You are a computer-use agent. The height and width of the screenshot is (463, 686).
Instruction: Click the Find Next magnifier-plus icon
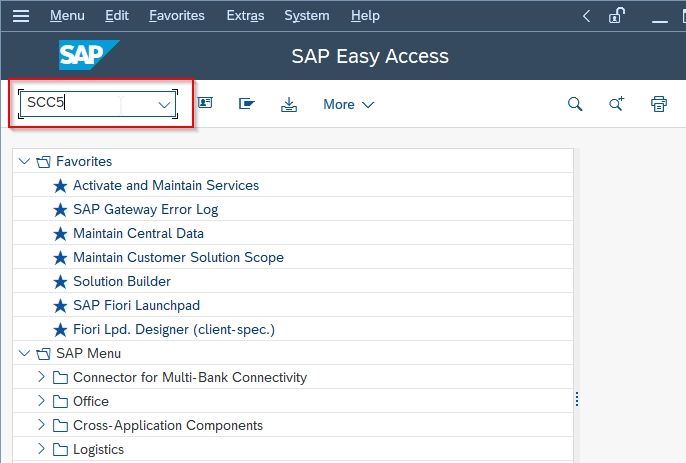616,104
